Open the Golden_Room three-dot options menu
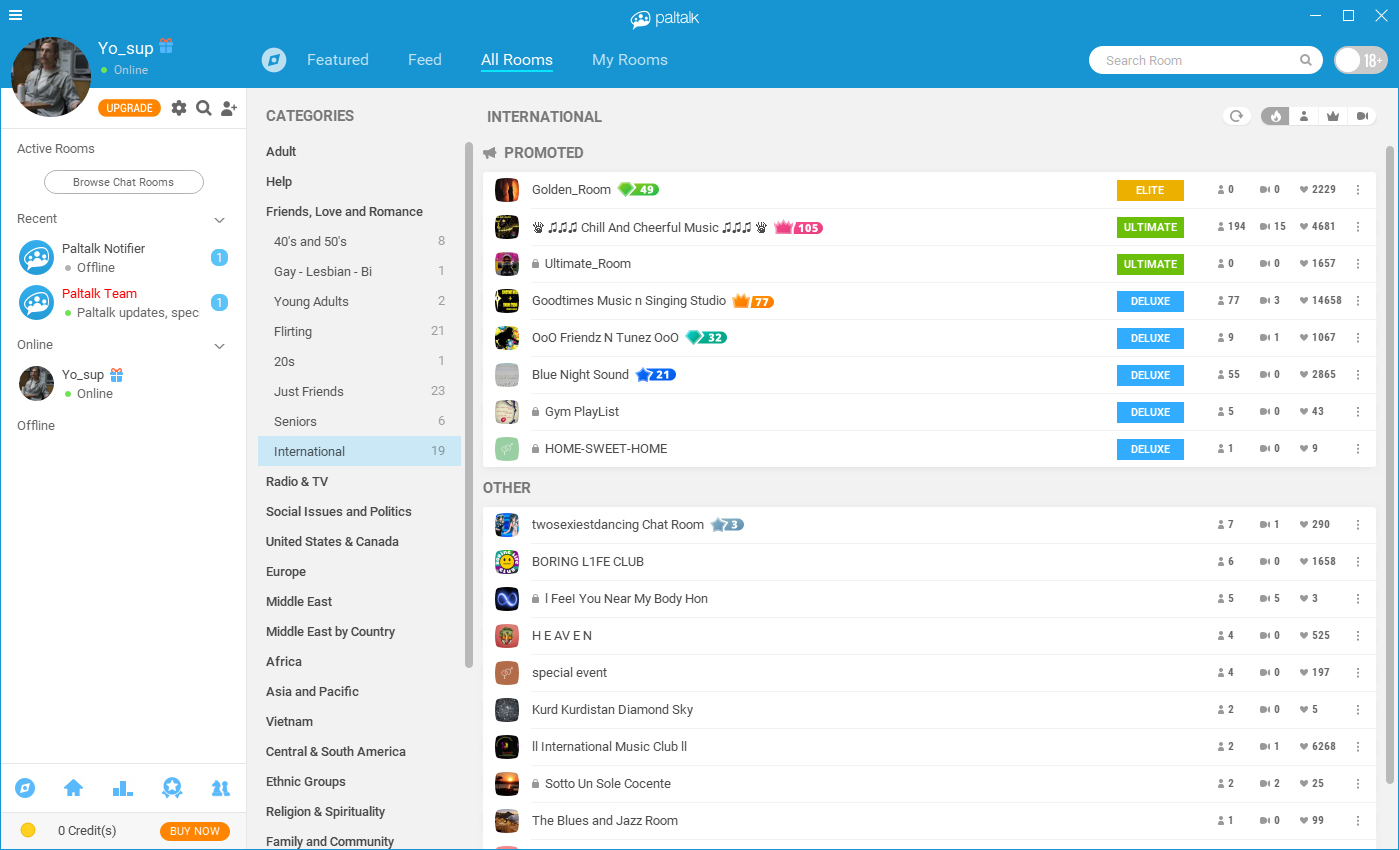Image resolution: width=1399 pixels, height=850 pixels. pyautogui.click(x=1358, y=190)
